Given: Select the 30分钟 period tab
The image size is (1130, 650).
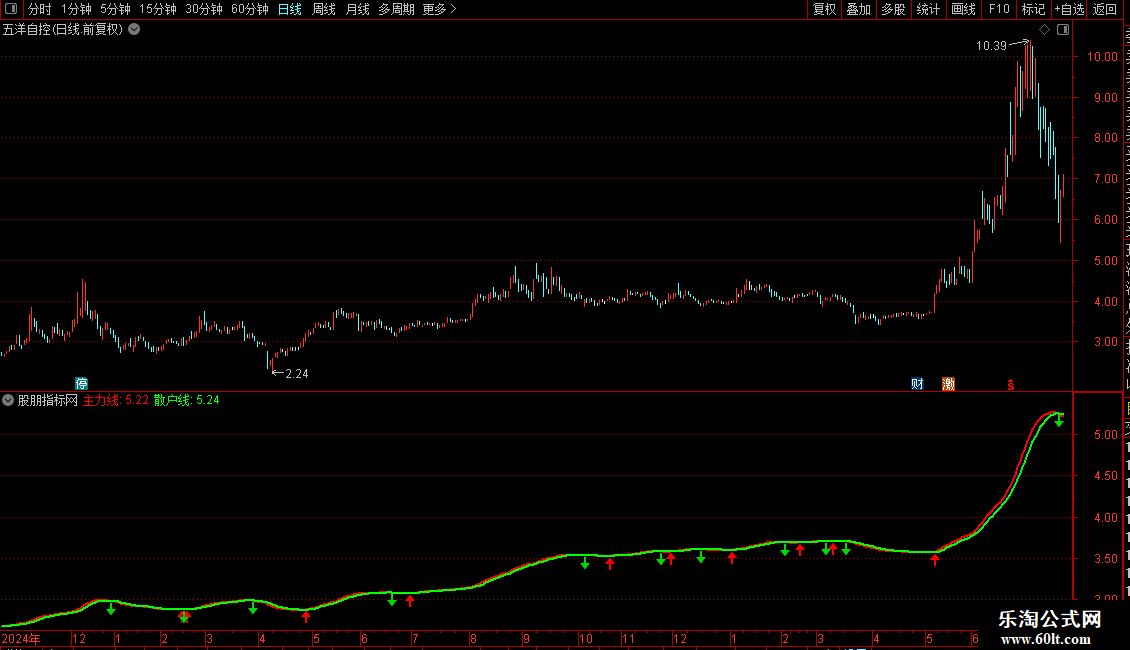Looking at the screenshot, I should (x=204, y=9).
